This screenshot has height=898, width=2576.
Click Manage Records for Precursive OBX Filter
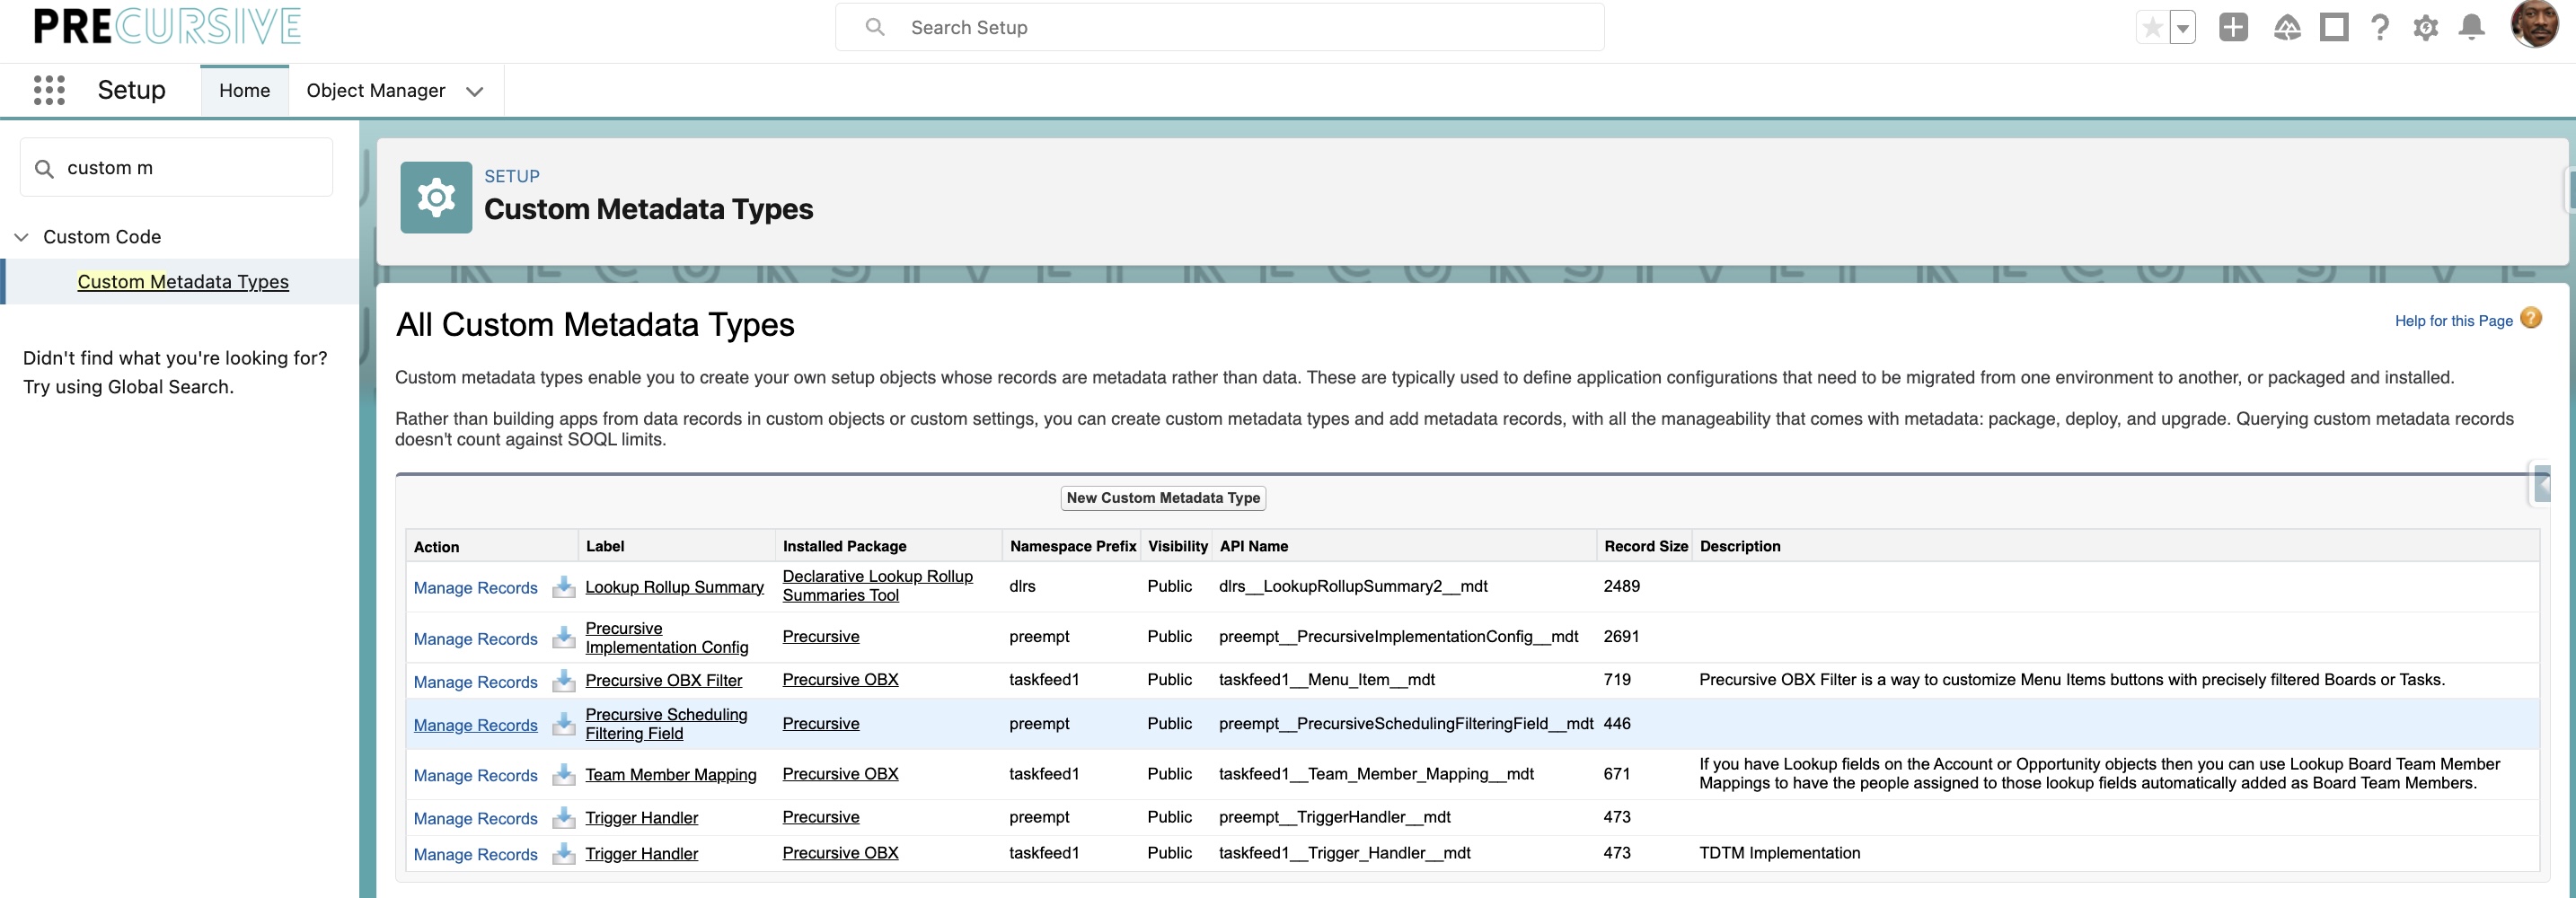click(474, 682)
